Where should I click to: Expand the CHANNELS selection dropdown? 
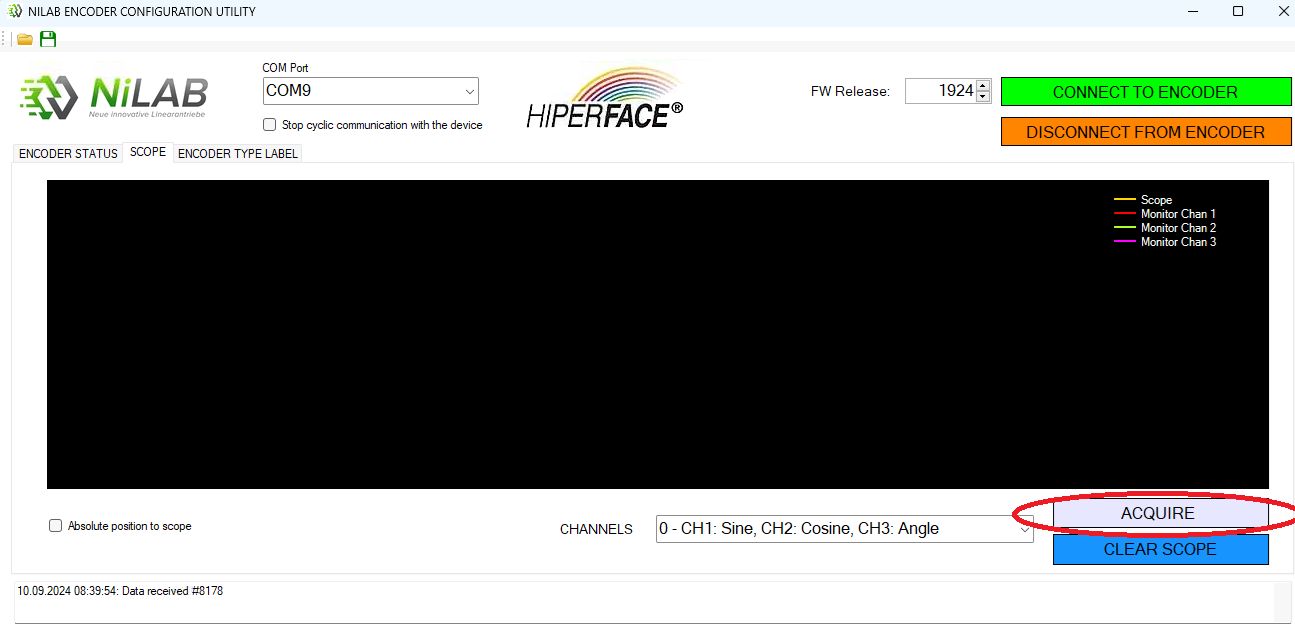(x=1024, y=529)
